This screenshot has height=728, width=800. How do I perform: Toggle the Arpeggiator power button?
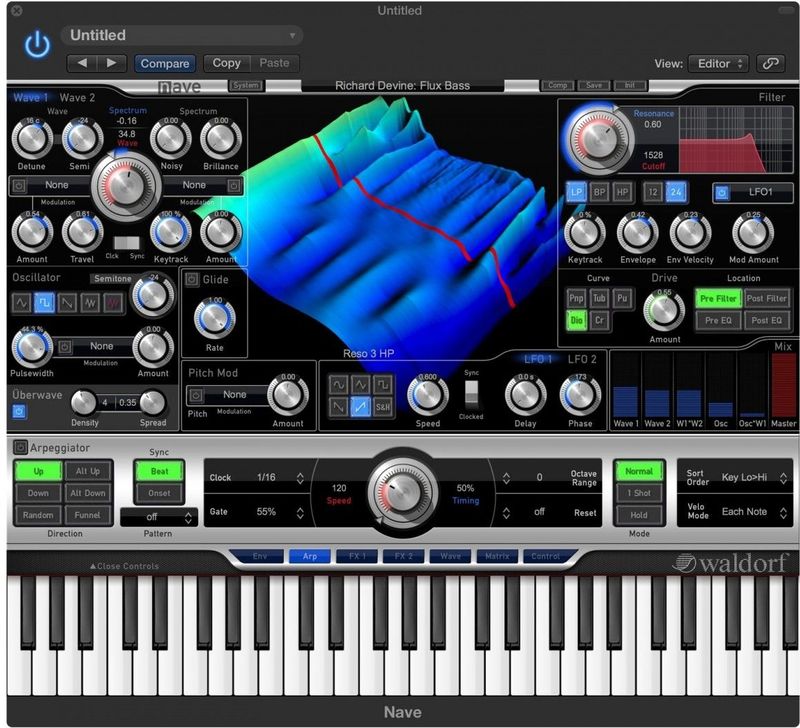[20, 447]
